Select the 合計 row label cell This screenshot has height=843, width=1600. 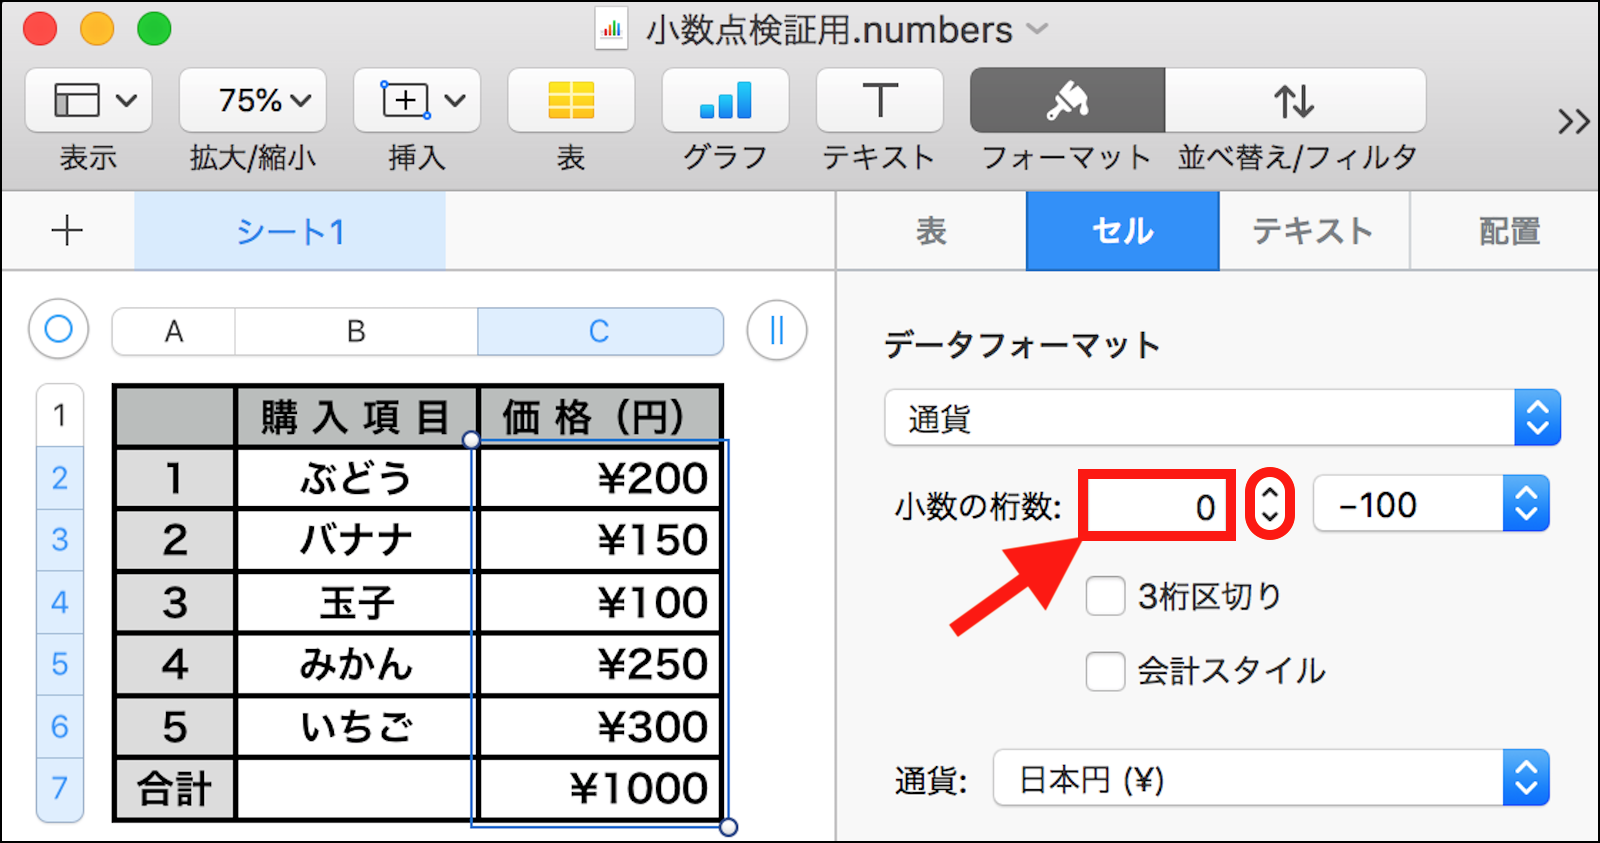point(175,788)
